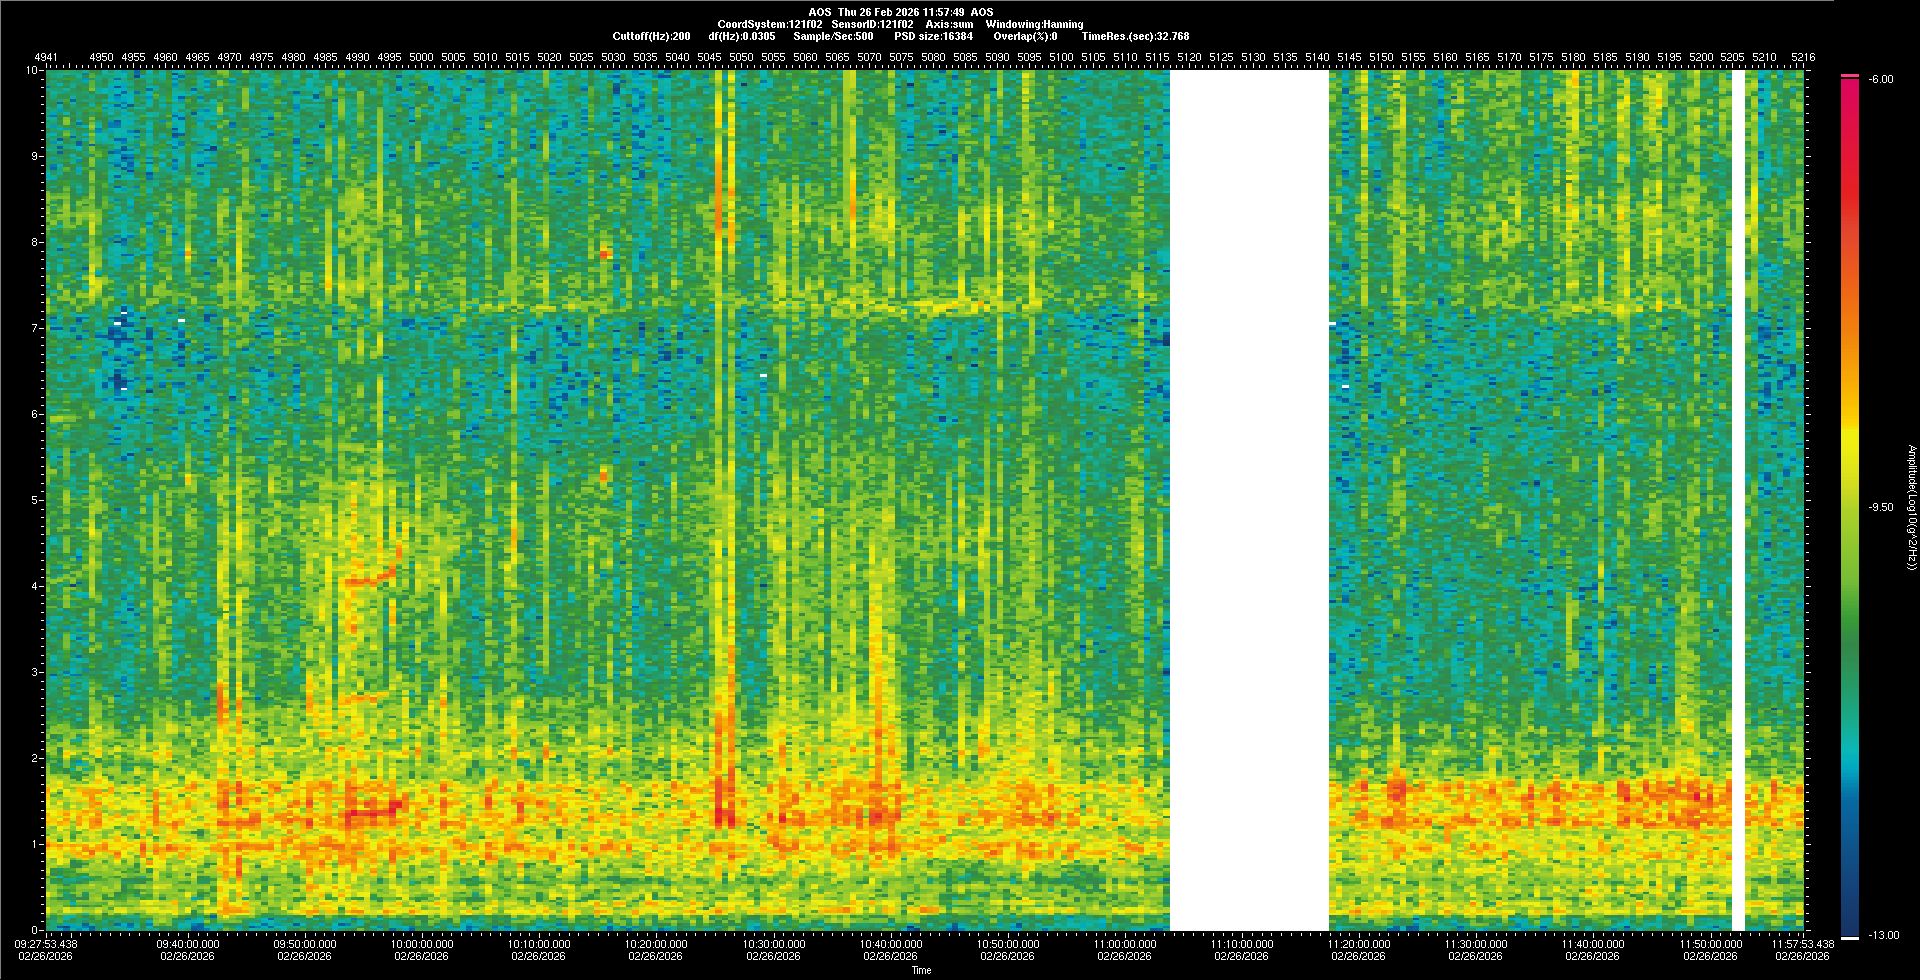Click the TimeRes.(sec):32.768 header text

1135,36
